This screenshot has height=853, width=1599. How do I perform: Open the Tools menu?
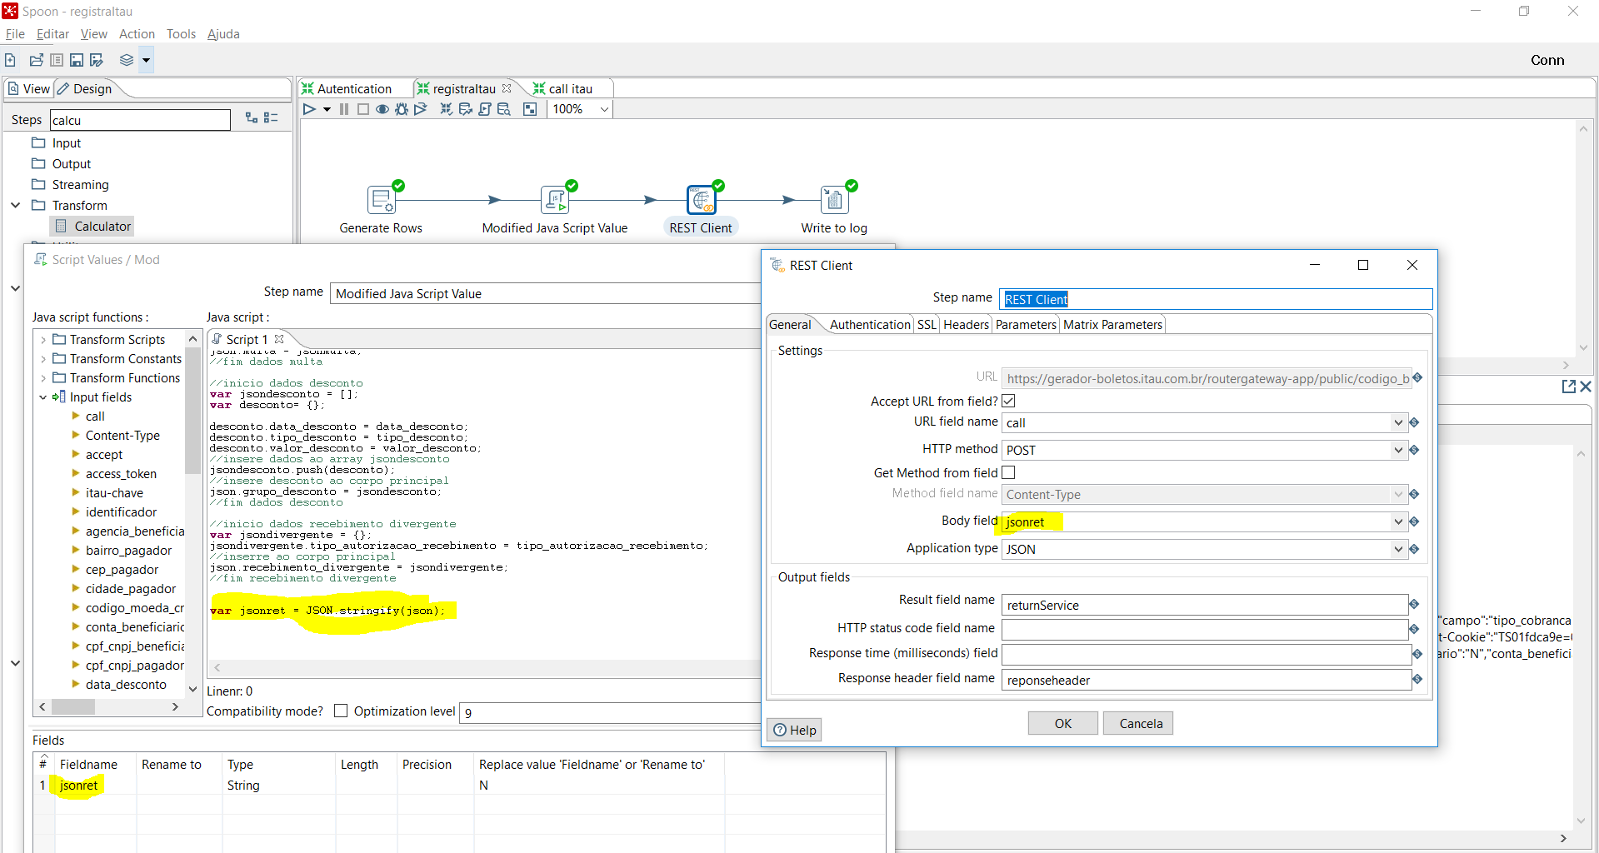coord(181,34)
